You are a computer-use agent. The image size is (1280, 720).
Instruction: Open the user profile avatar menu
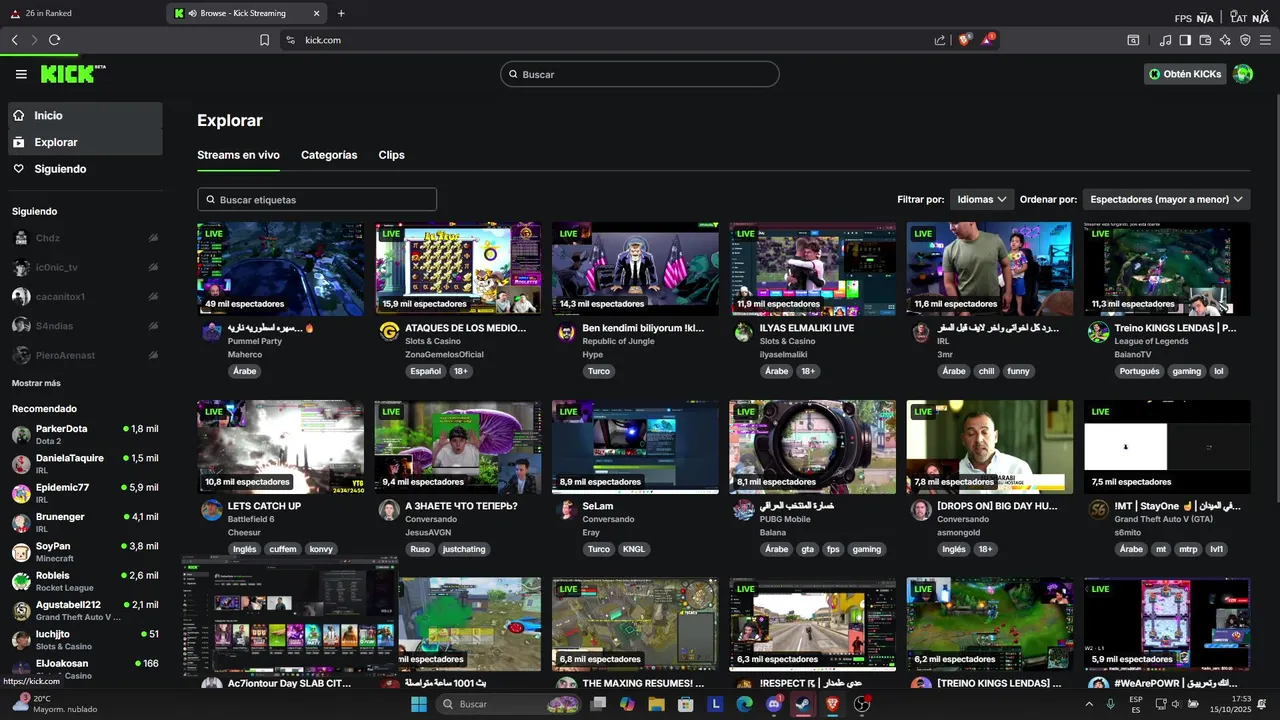coord(1243,74)
